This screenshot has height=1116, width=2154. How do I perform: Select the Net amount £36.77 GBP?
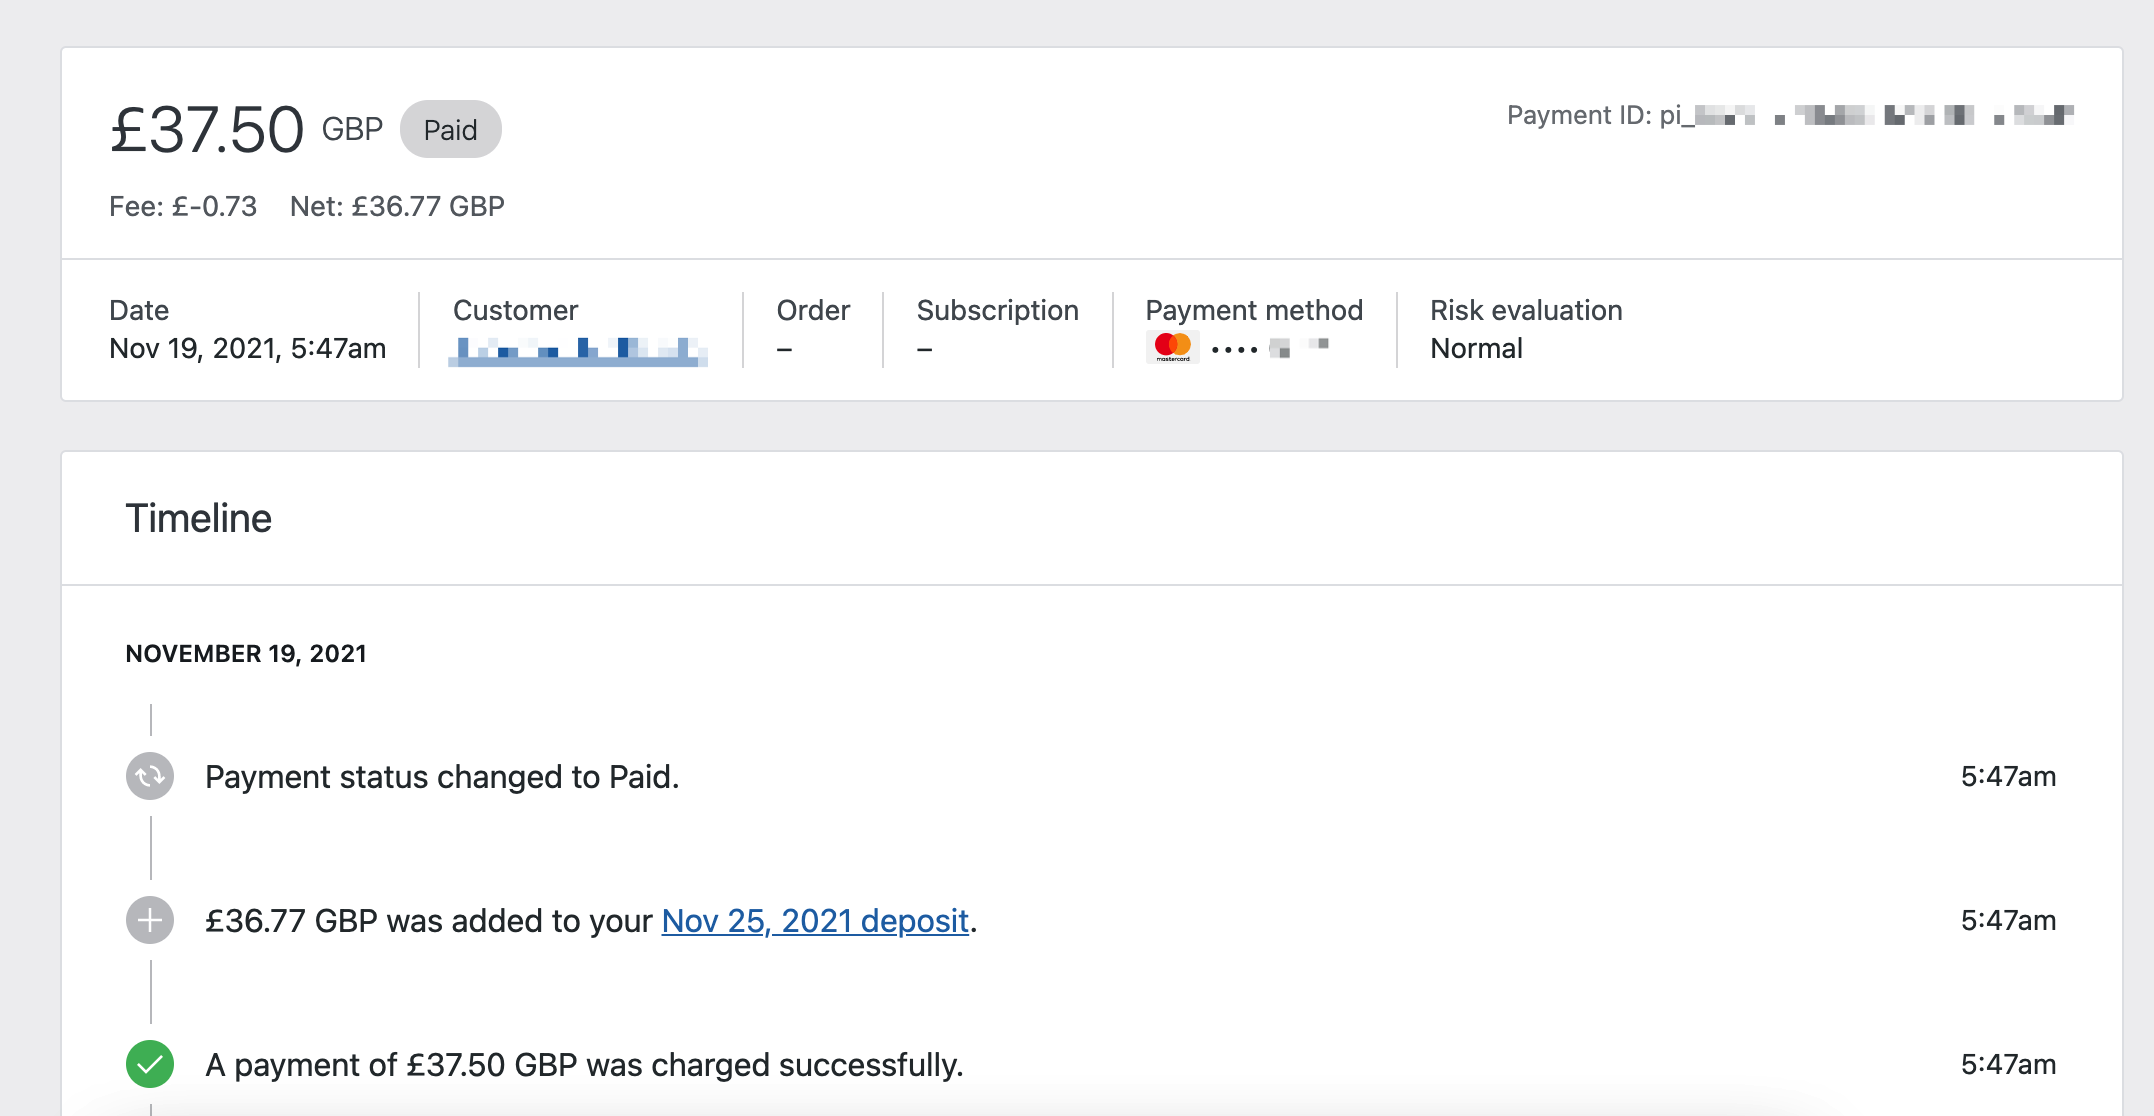pos(396,206)
